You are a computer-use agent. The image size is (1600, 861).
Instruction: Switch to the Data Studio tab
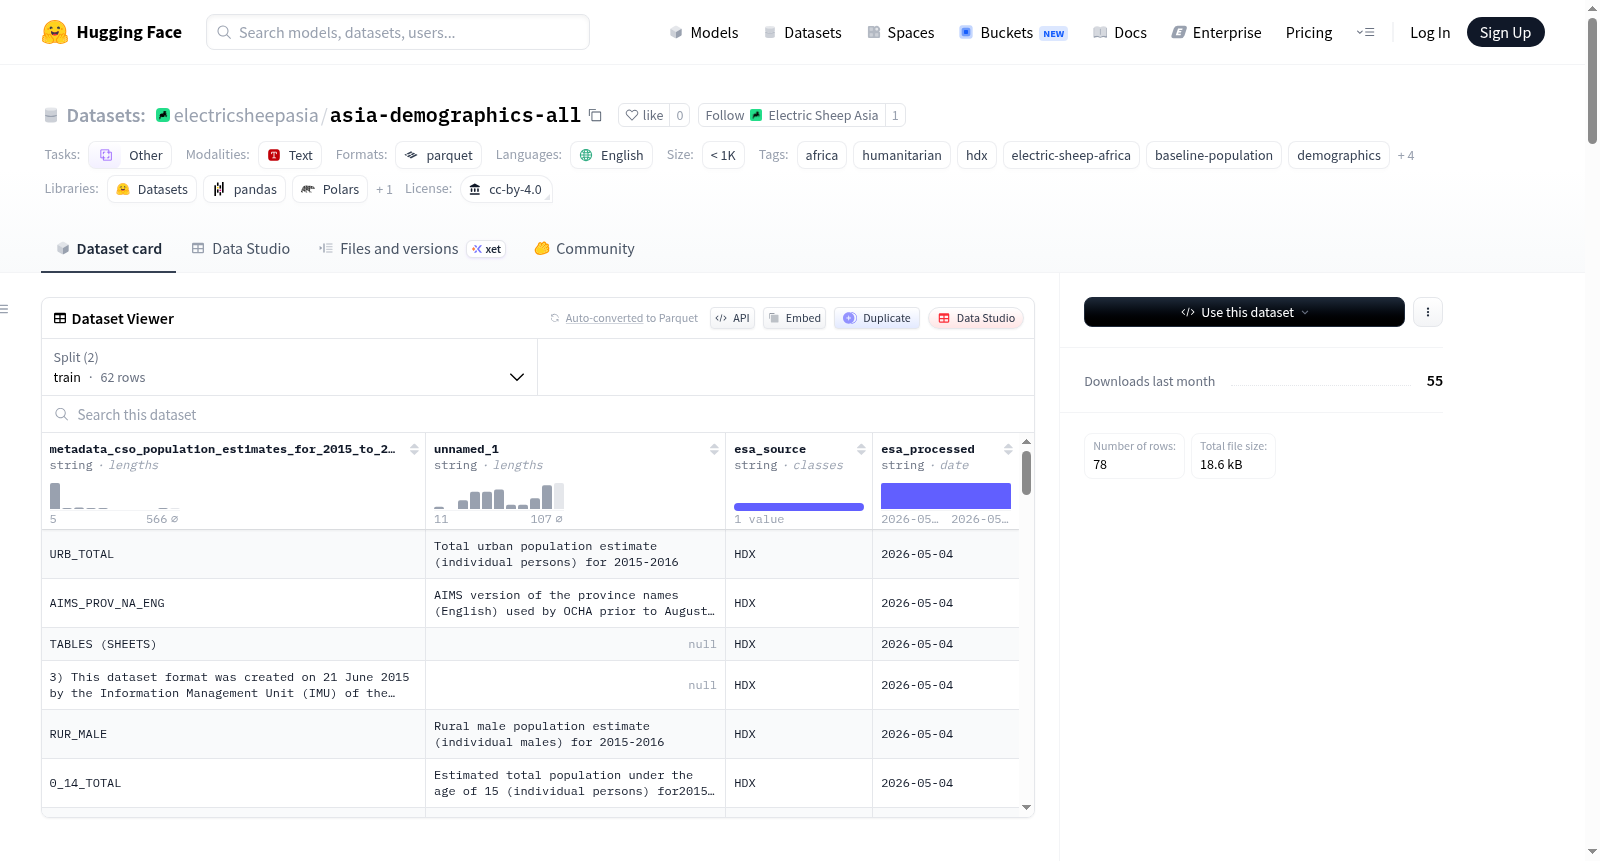point(241,249)
